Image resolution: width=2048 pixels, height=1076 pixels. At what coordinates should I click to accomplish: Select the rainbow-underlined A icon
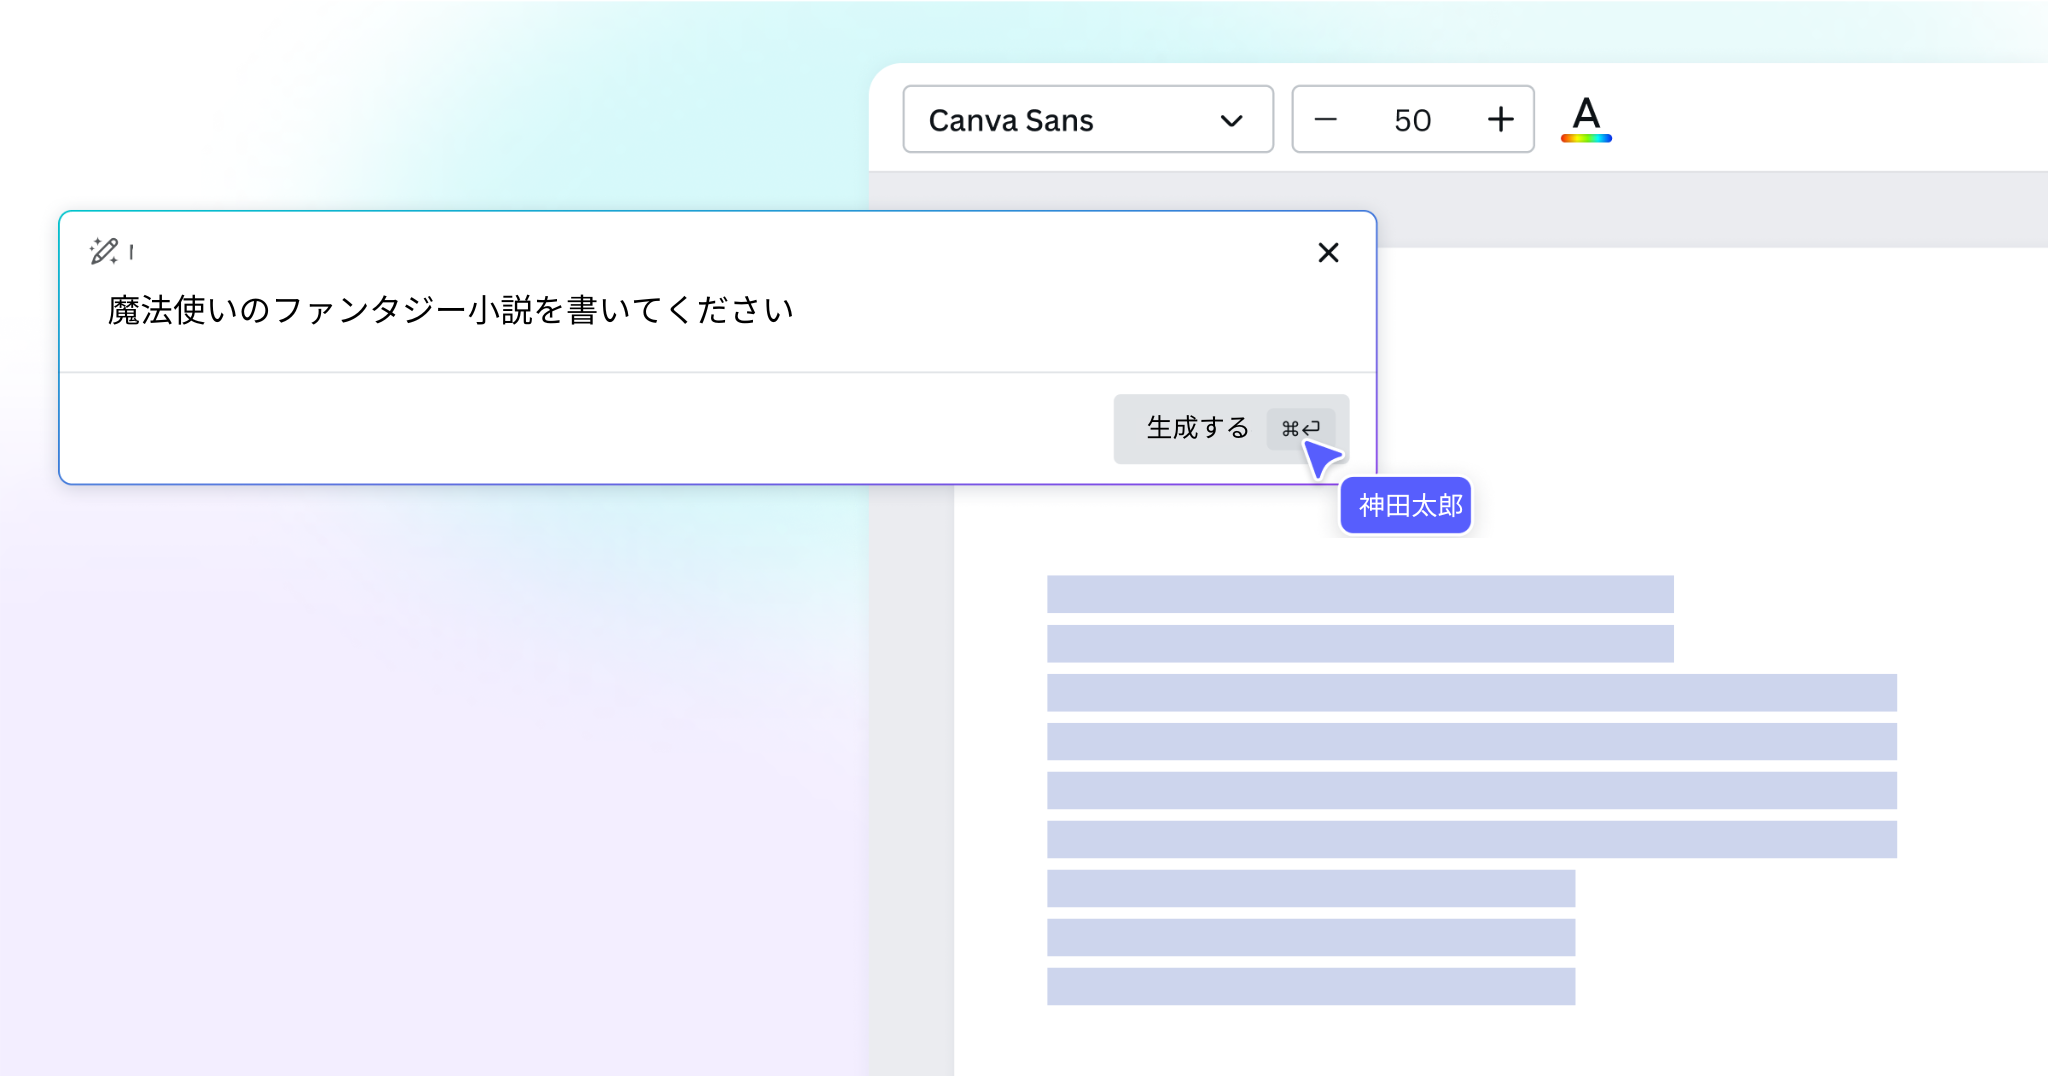pyautogui.click(x=1587, y=119)
